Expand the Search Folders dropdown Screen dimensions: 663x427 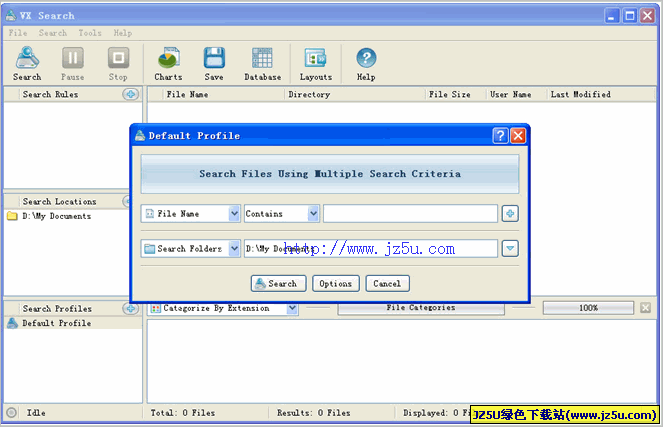coord(234,249)
